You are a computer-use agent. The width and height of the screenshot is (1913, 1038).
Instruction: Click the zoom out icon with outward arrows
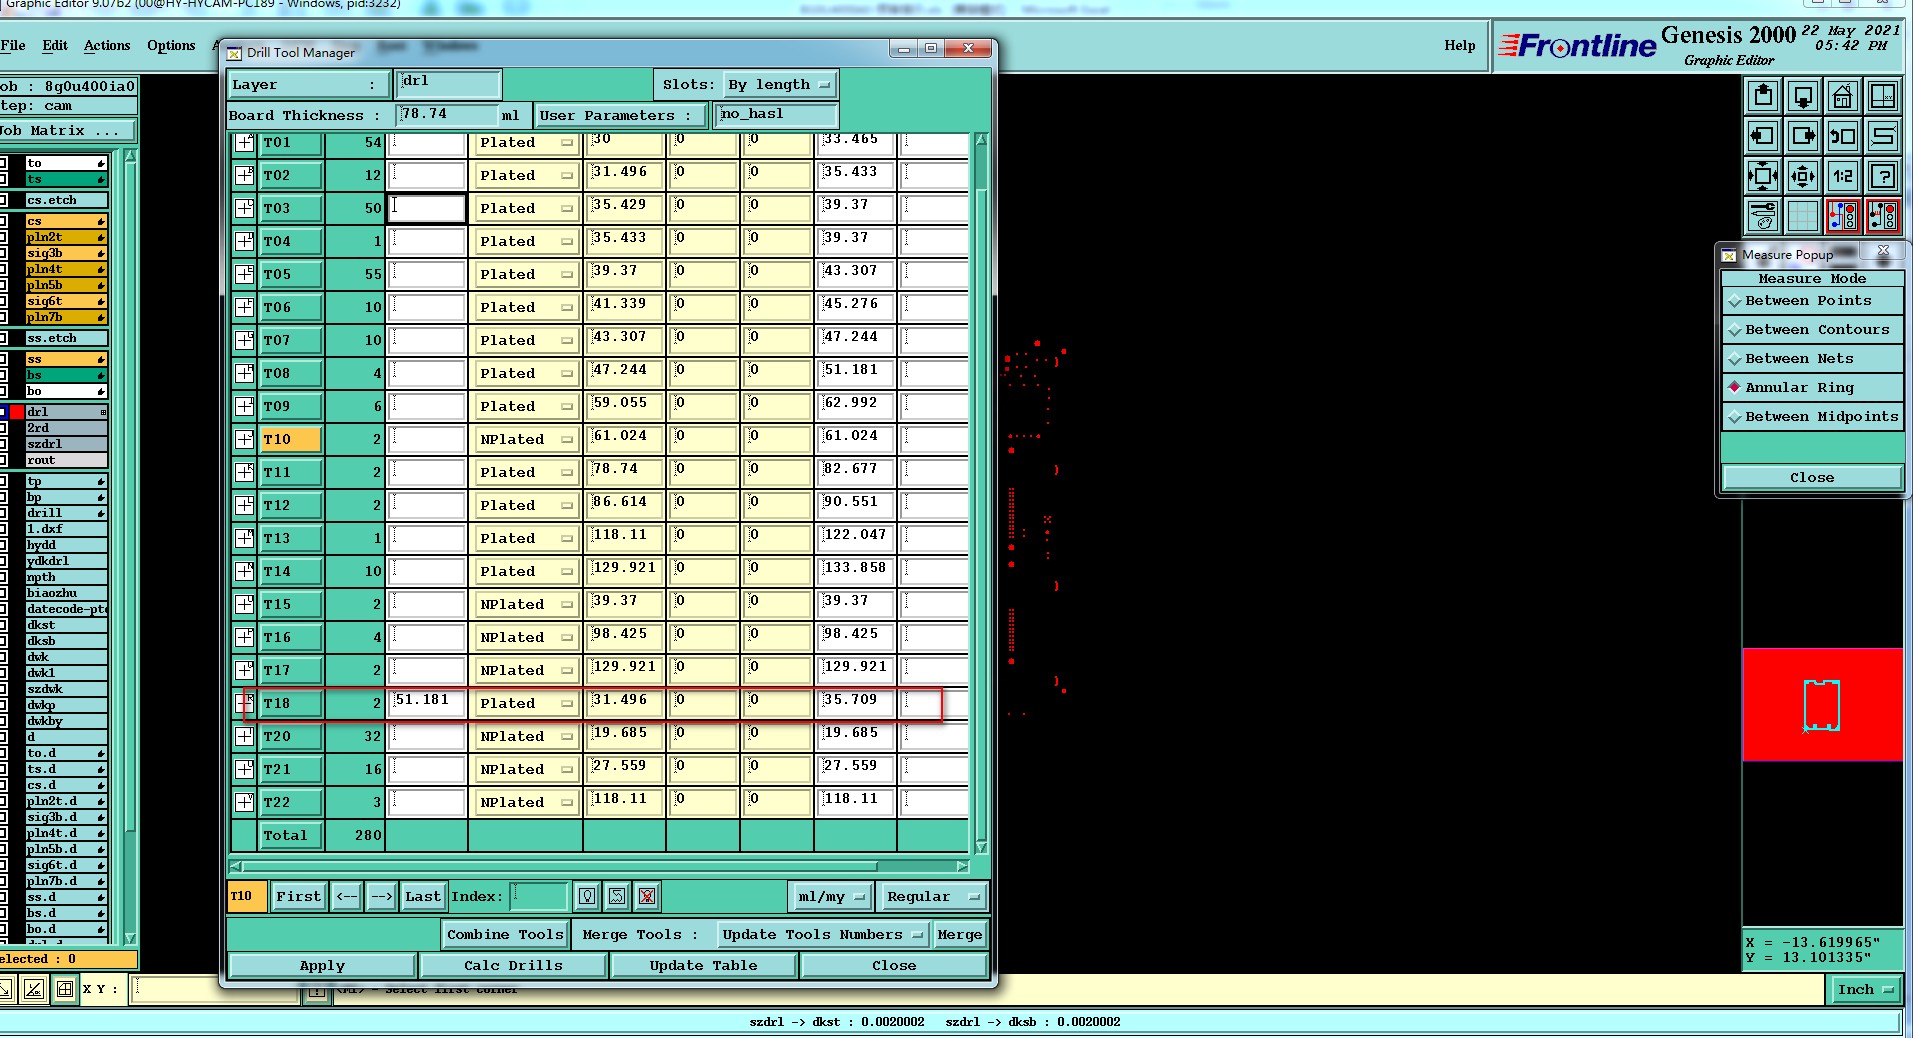pos(1803,176)
